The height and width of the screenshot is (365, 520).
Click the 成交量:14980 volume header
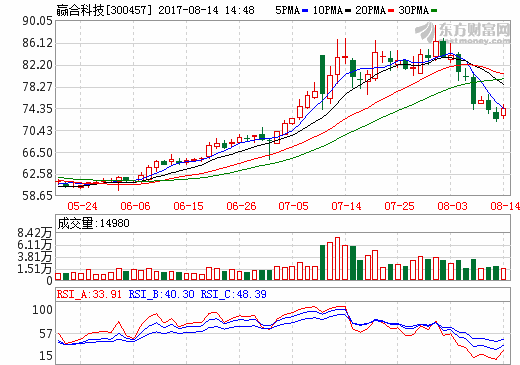(x=93, y=223)
